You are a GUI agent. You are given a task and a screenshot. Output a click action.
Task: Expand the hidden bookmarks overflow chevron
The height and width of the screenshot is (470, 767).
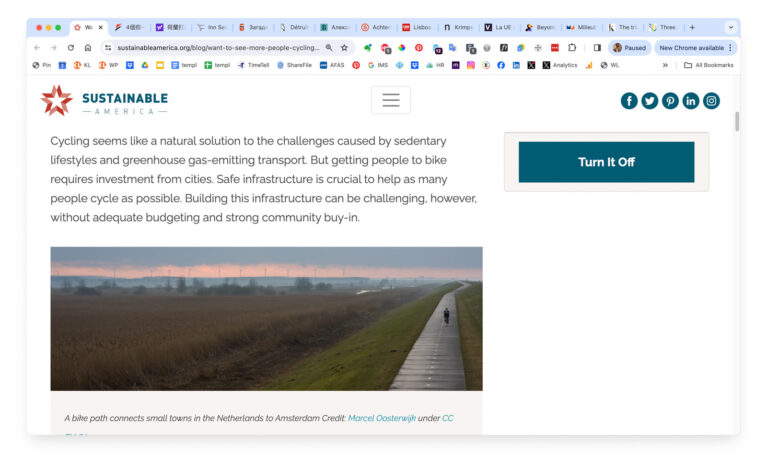(665, 65)
